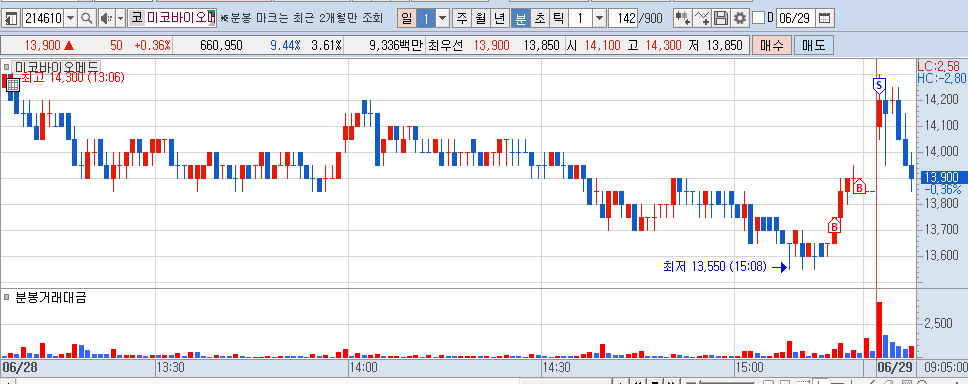The width and height of the screenshot is (968, 384).
Task: Open the minute interval dropdown arrow
Action: tap(599, 19)
